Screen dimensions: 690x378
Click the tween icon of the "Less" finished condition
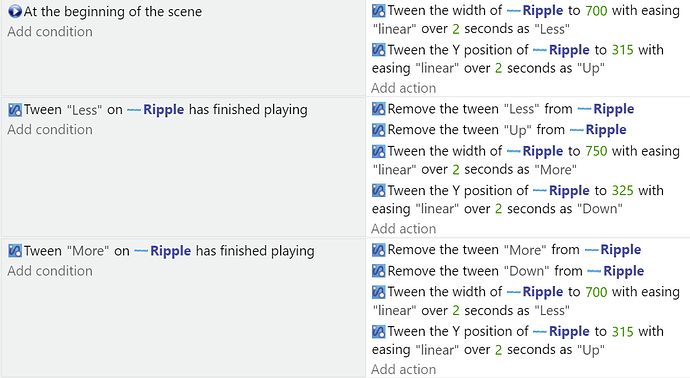click(x=15, y=110)
